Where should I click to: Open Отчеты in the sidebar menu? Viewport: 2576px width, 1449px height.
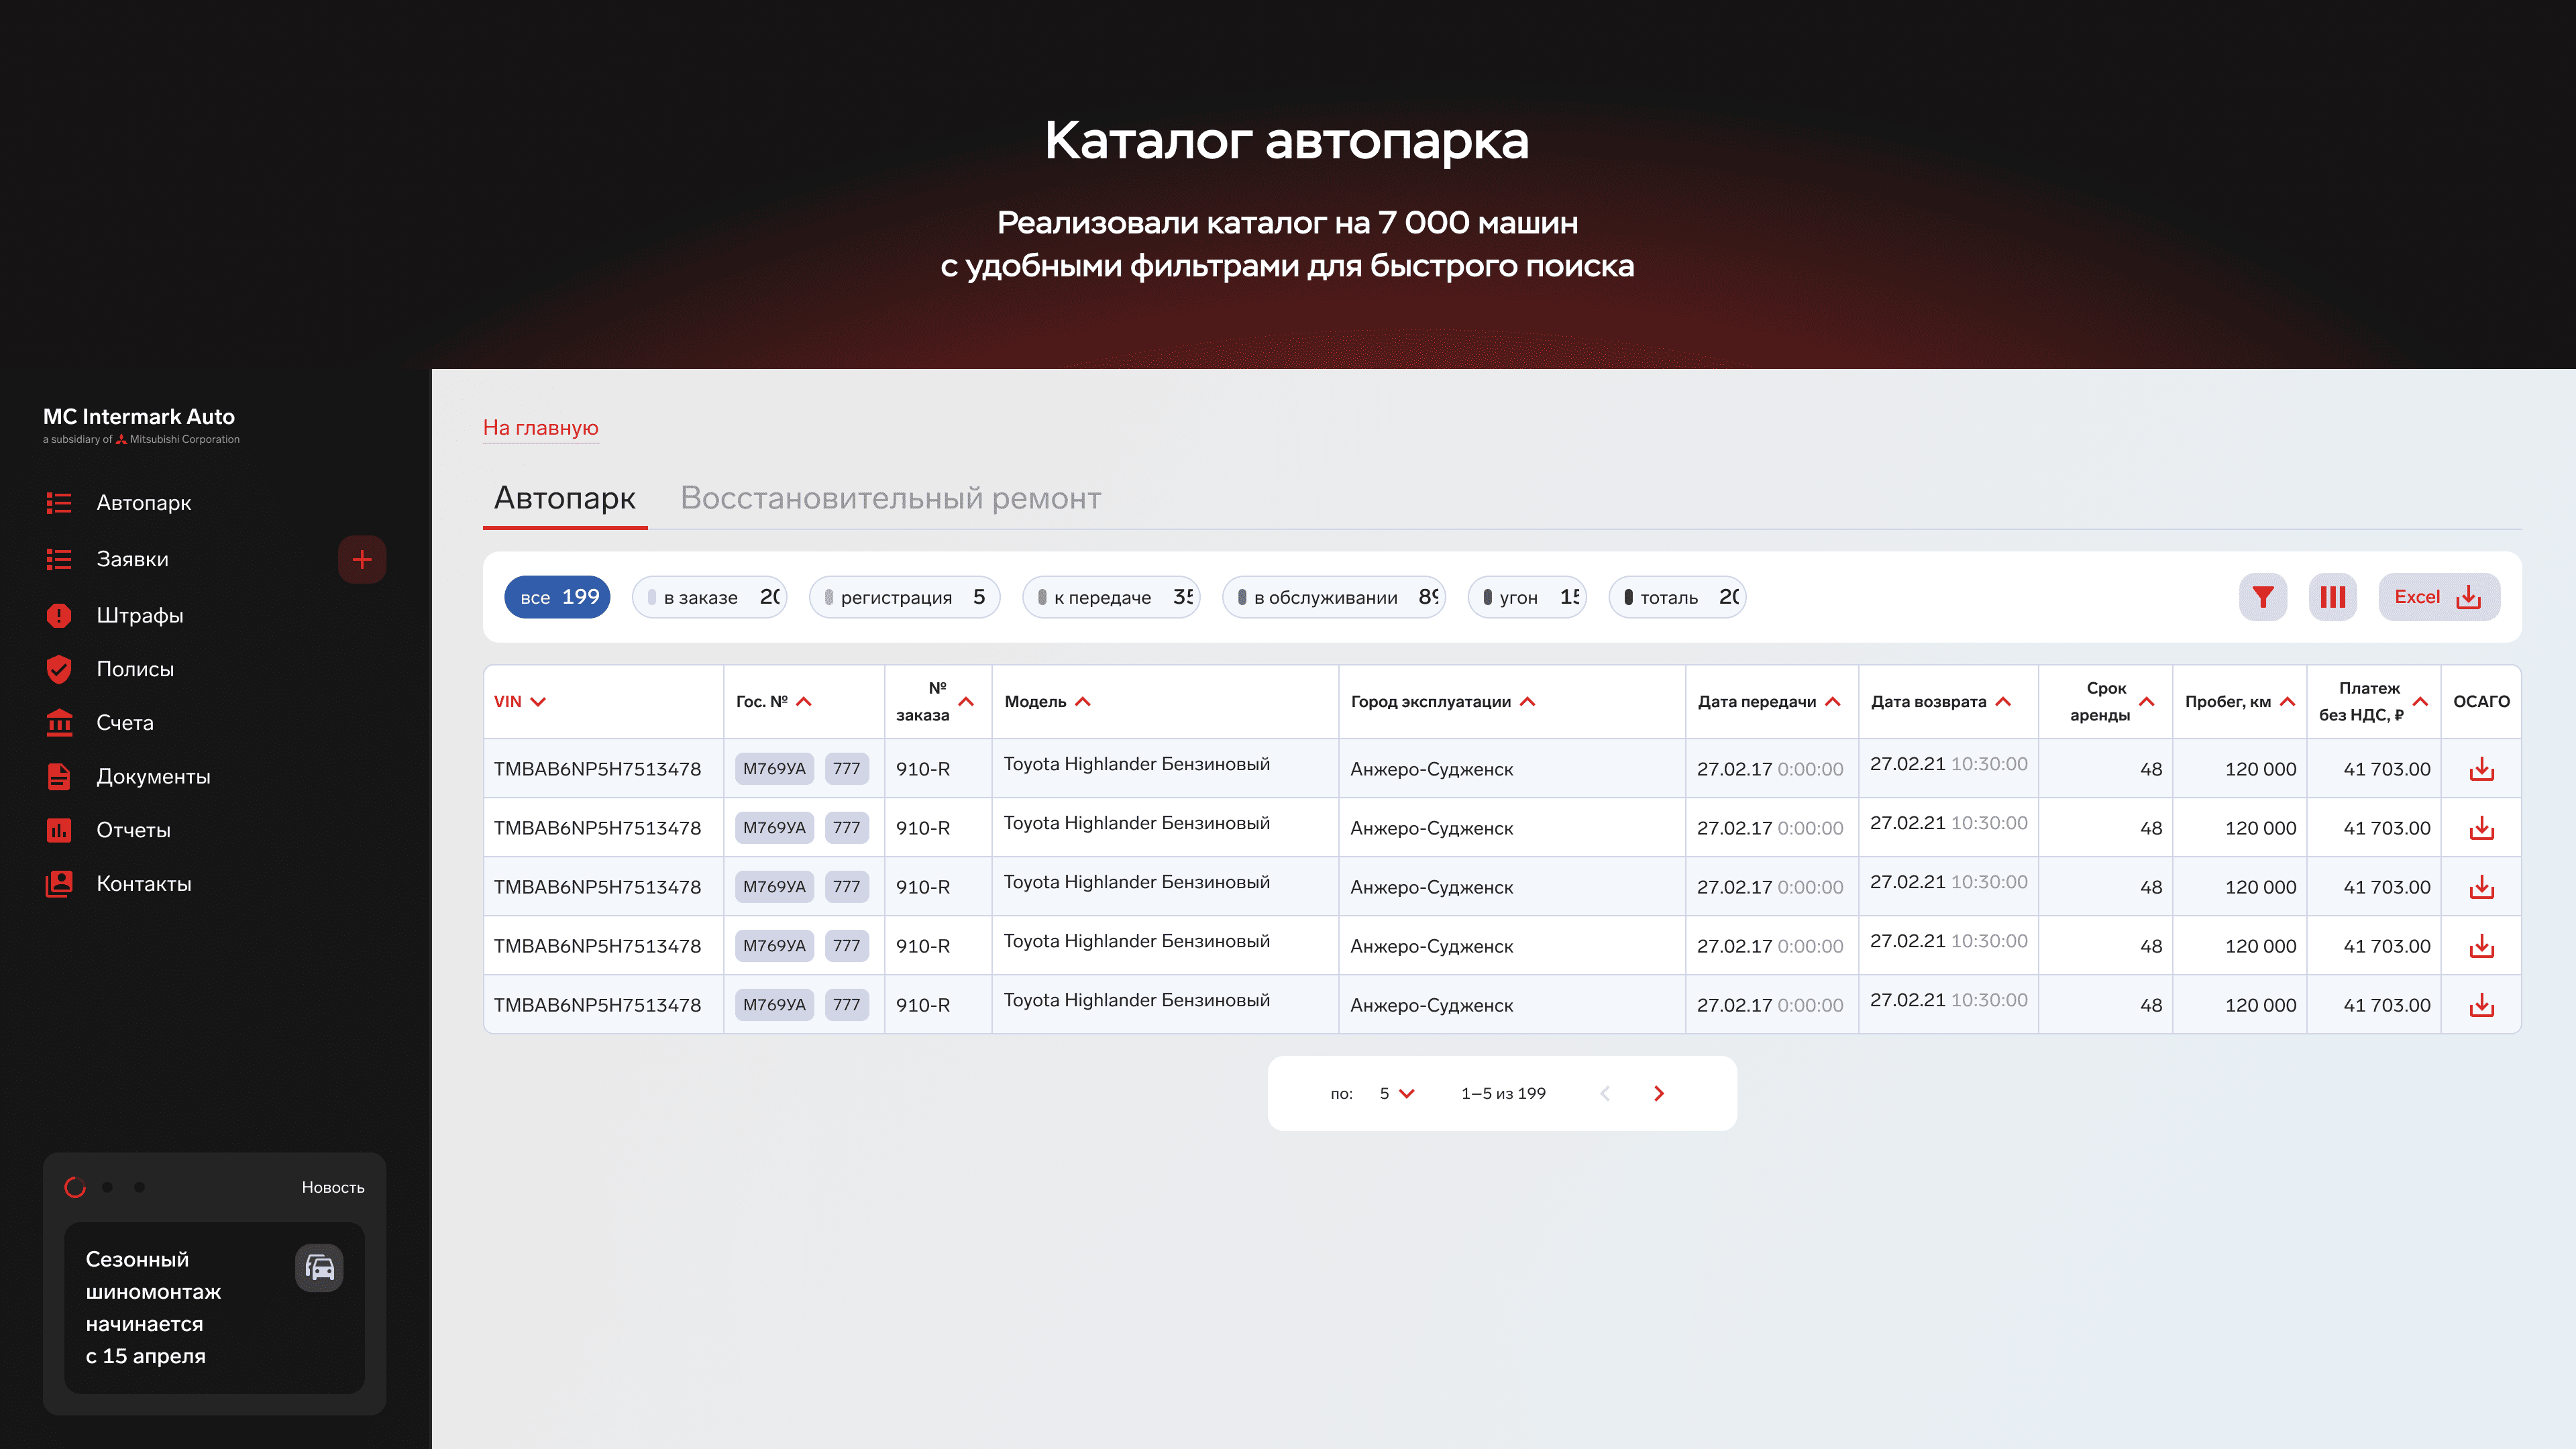click(133, 830)
